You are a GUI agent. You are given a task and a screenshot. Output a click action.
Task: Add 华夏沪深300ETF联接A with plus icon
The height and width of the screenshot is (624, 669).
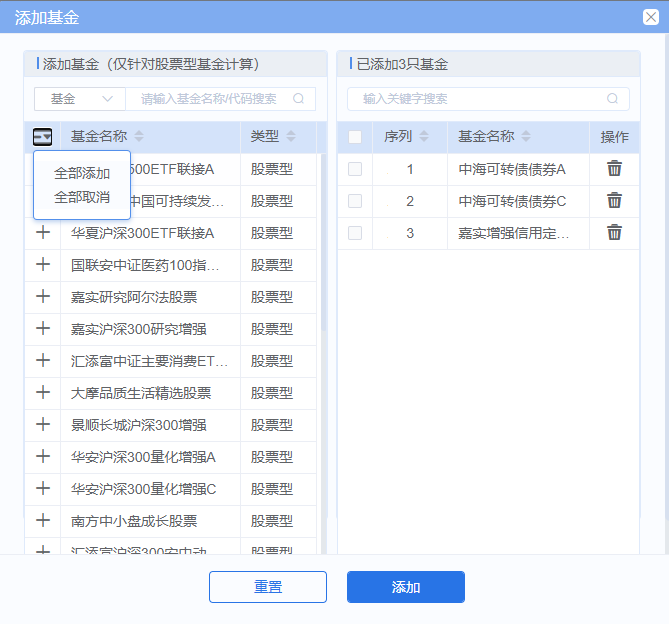click(x=43, y=233)
